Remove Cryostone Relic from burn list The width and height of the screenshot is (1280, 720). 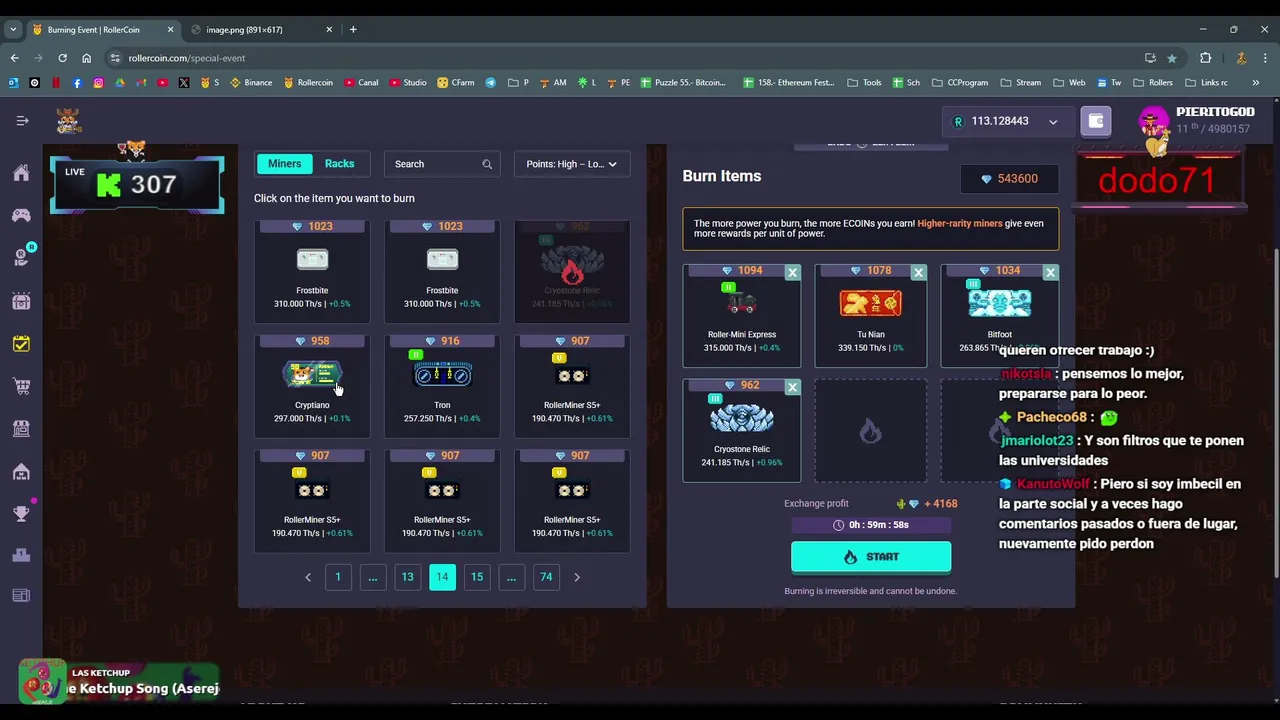click(x=792, y=387)
